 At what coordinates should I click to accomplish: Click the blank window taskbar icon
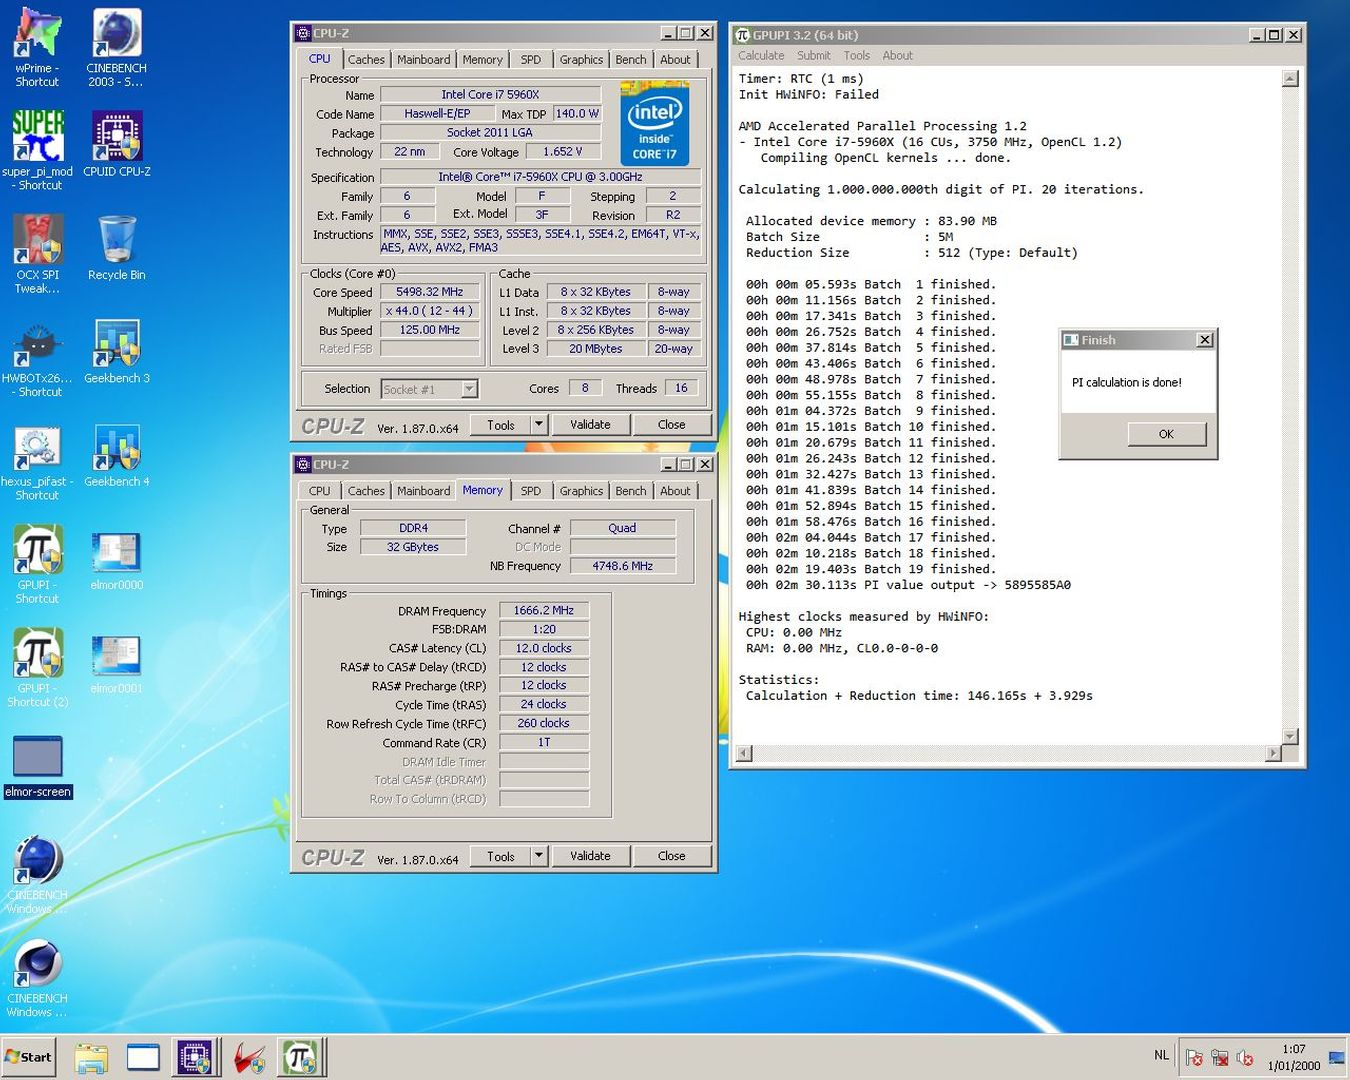coord(143,1058)
